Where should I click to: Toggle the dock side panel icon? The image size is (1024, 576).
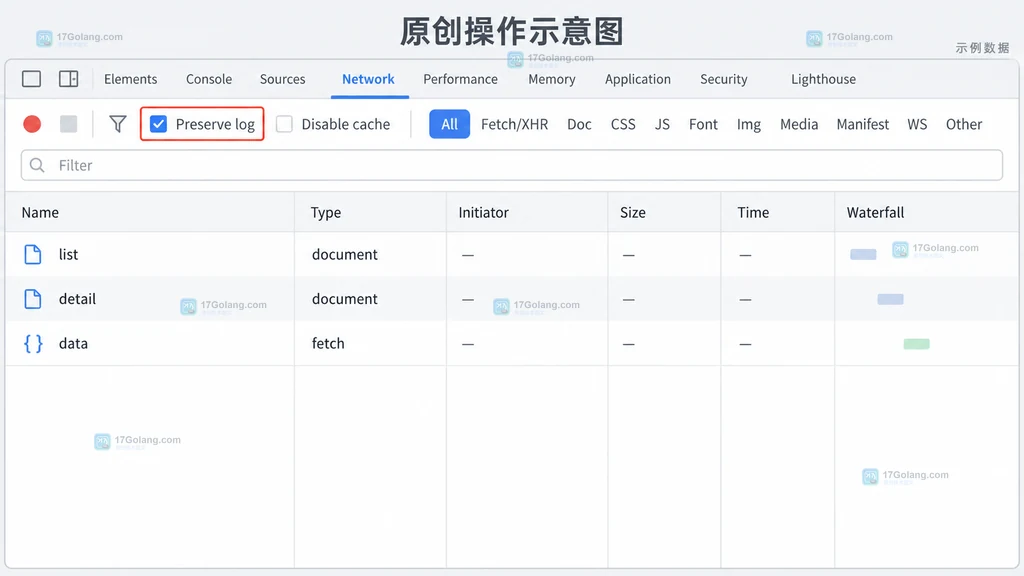point(69,79)
